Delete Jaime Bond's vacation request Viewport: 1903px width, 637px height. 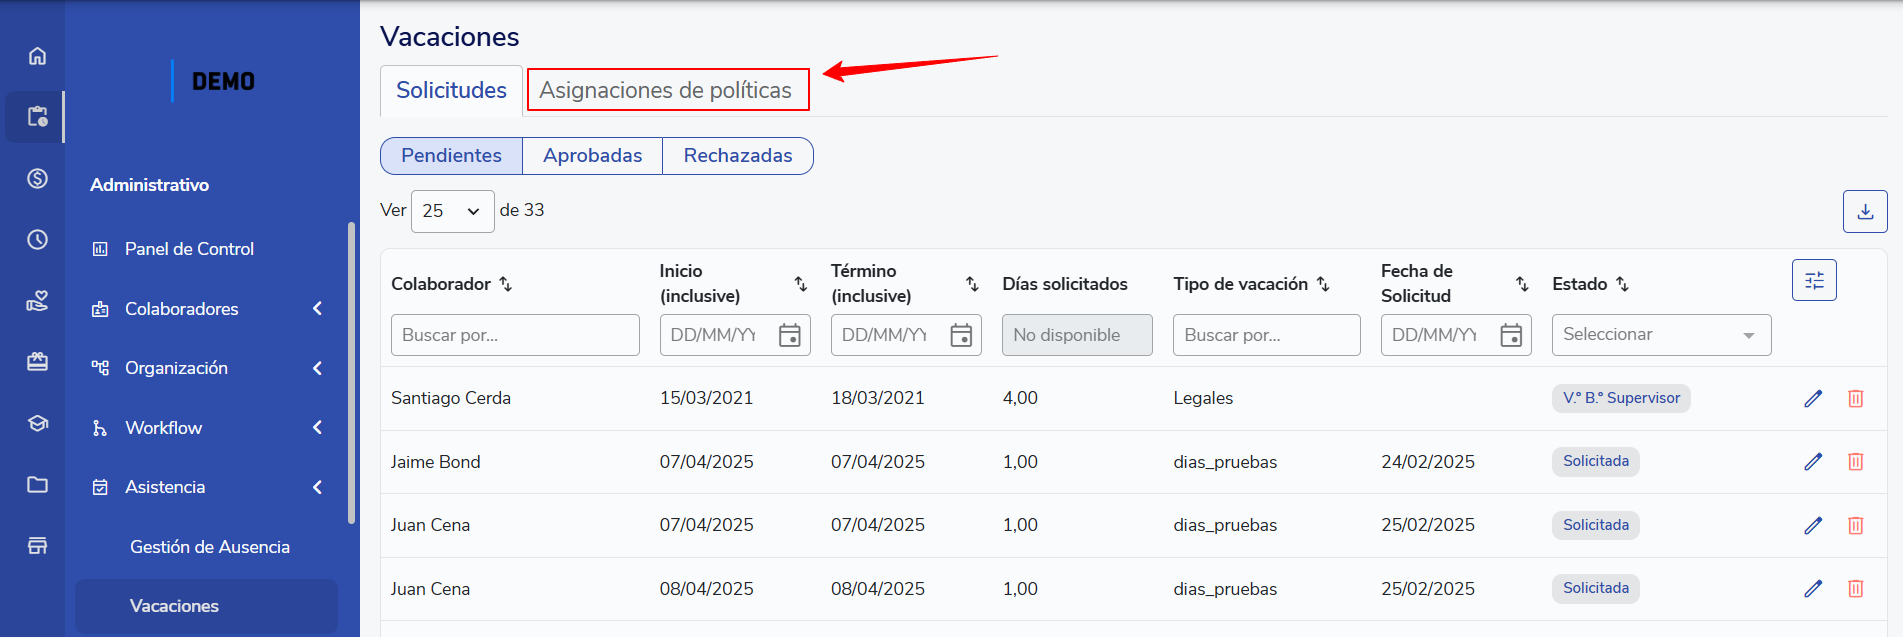pos(1855,462)
